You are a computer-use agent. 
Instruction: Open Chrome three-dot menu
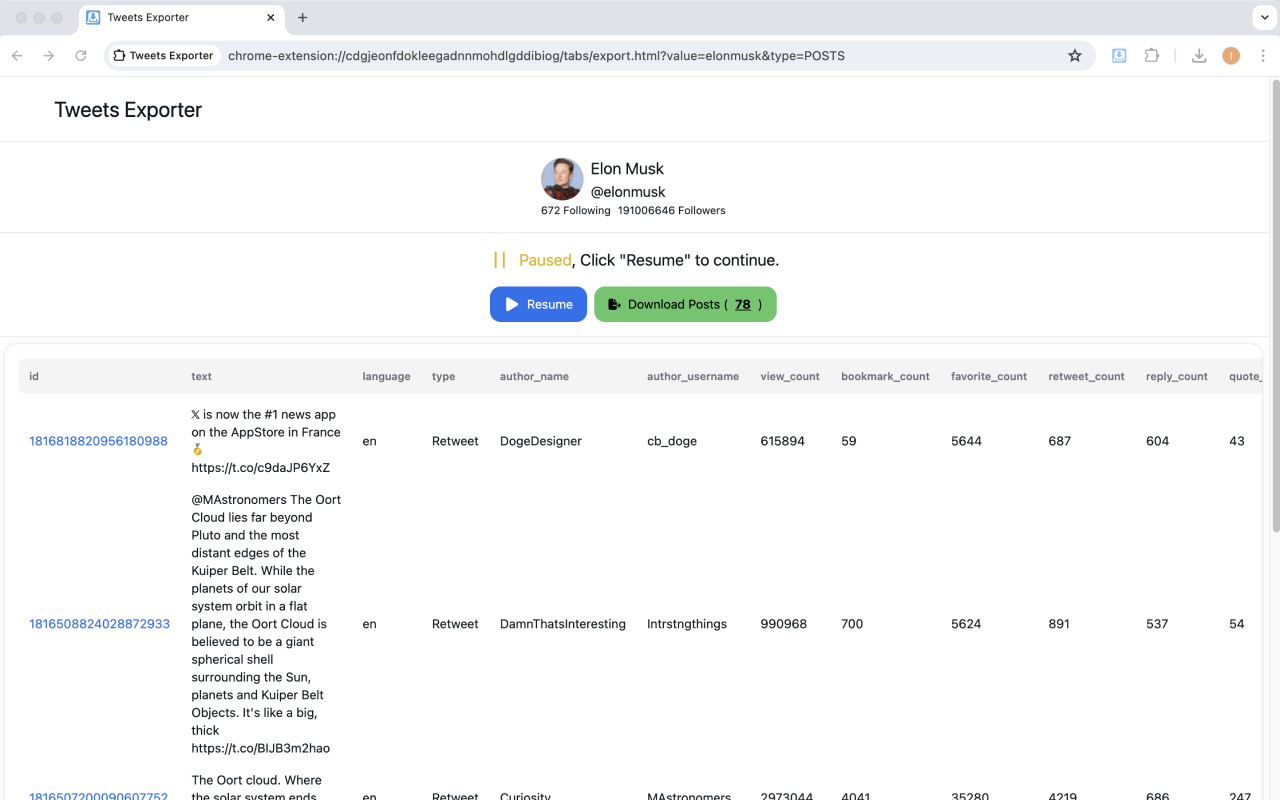coord(1263,56)
